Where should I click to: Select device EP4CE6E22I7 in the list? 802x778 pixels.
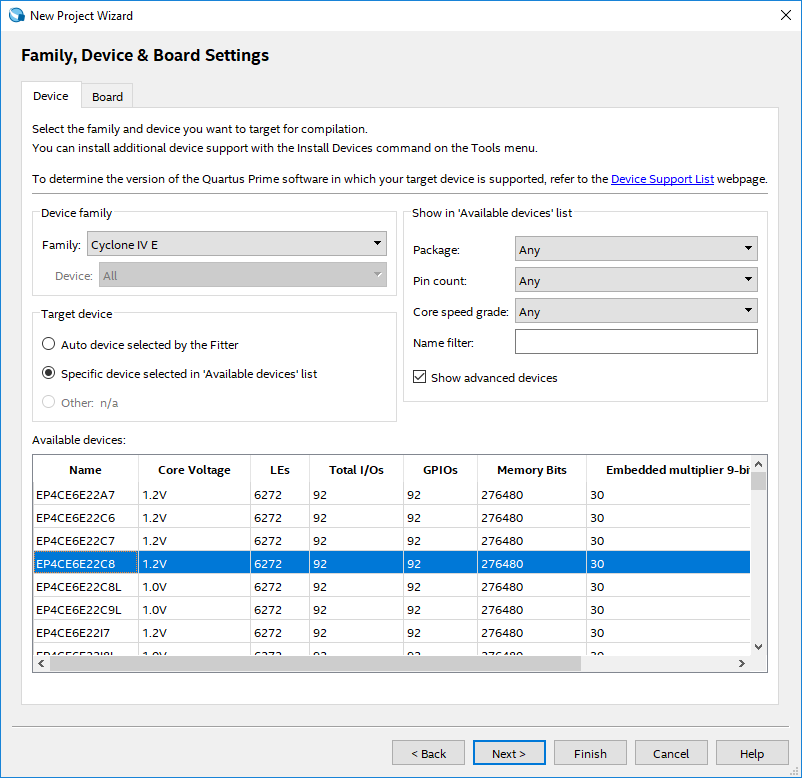[392, 633]
